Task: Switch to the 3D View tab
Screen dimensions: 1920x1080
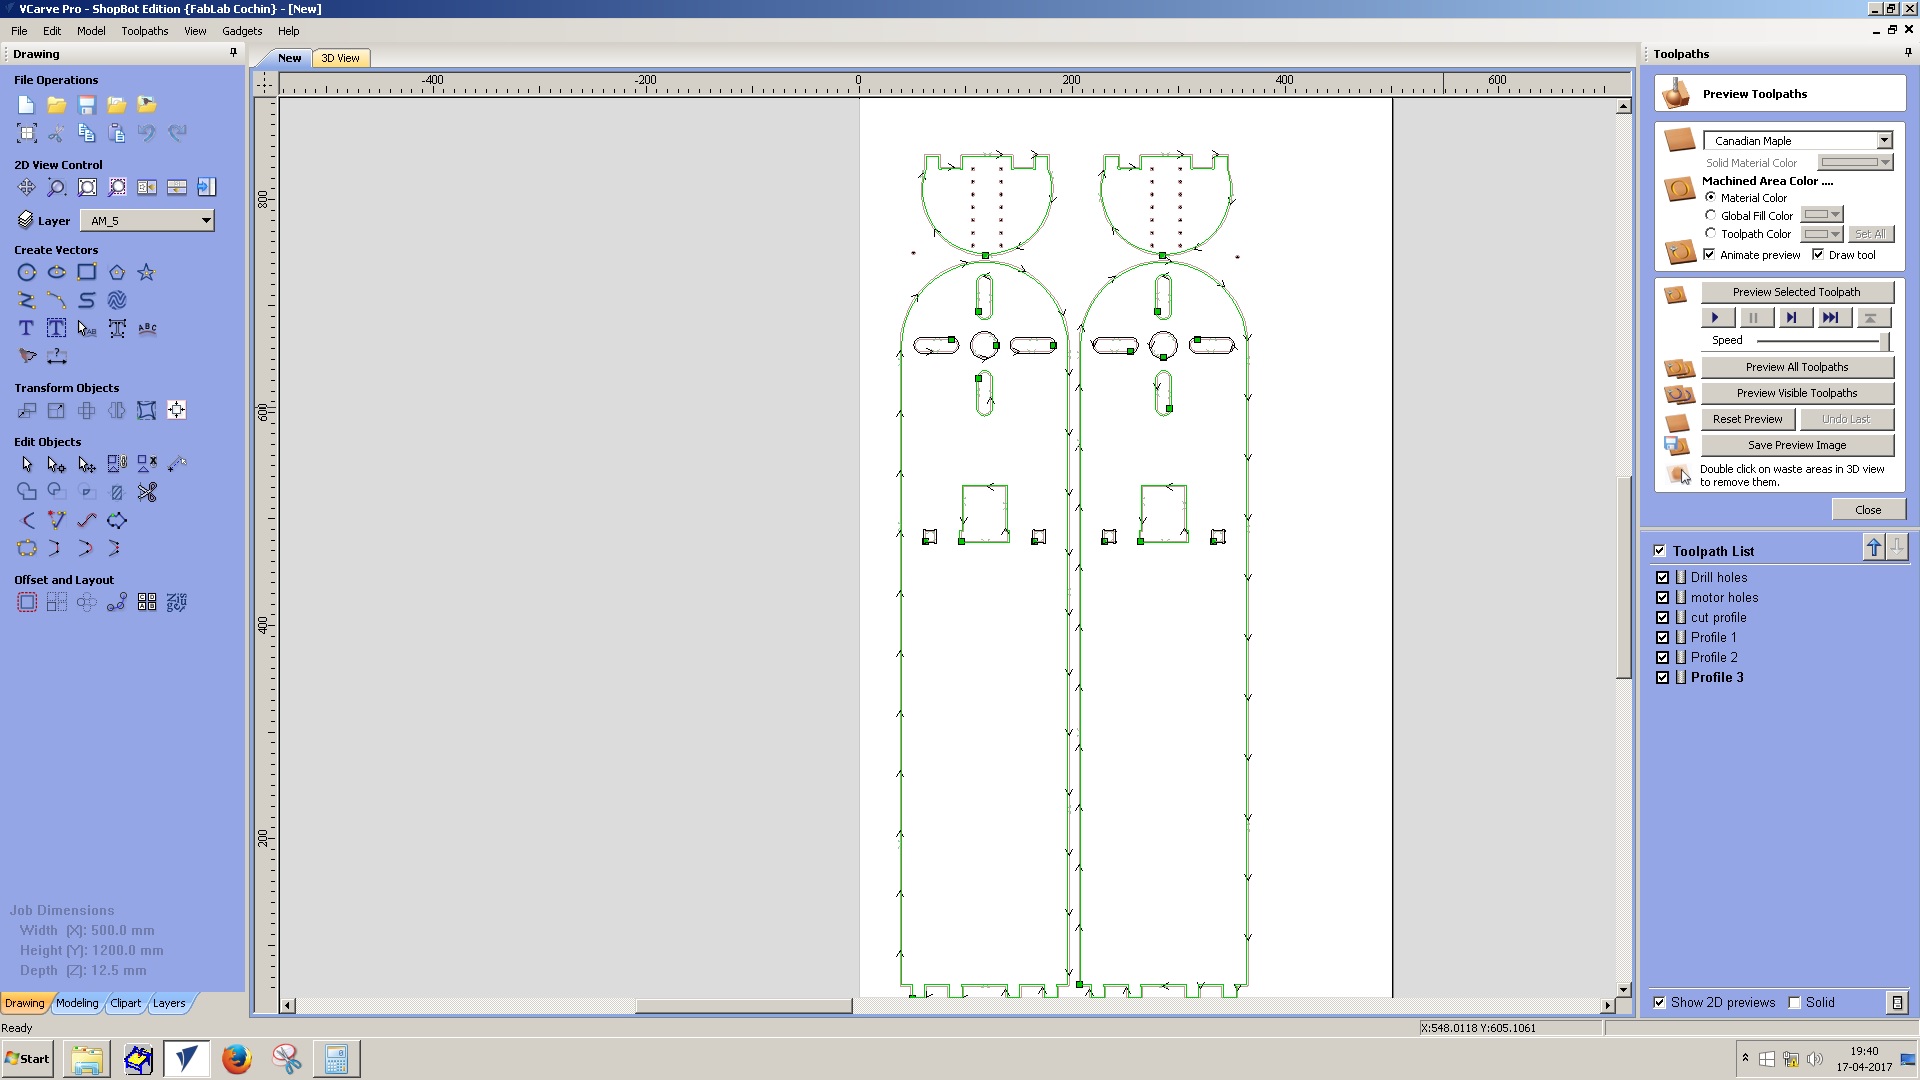Action: click(x=340, y=58)
